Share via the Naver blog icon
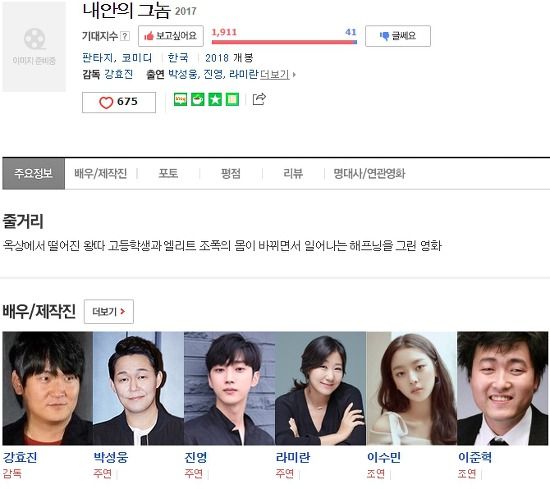This screenshot has height=489, width=550. pos(180,100)
